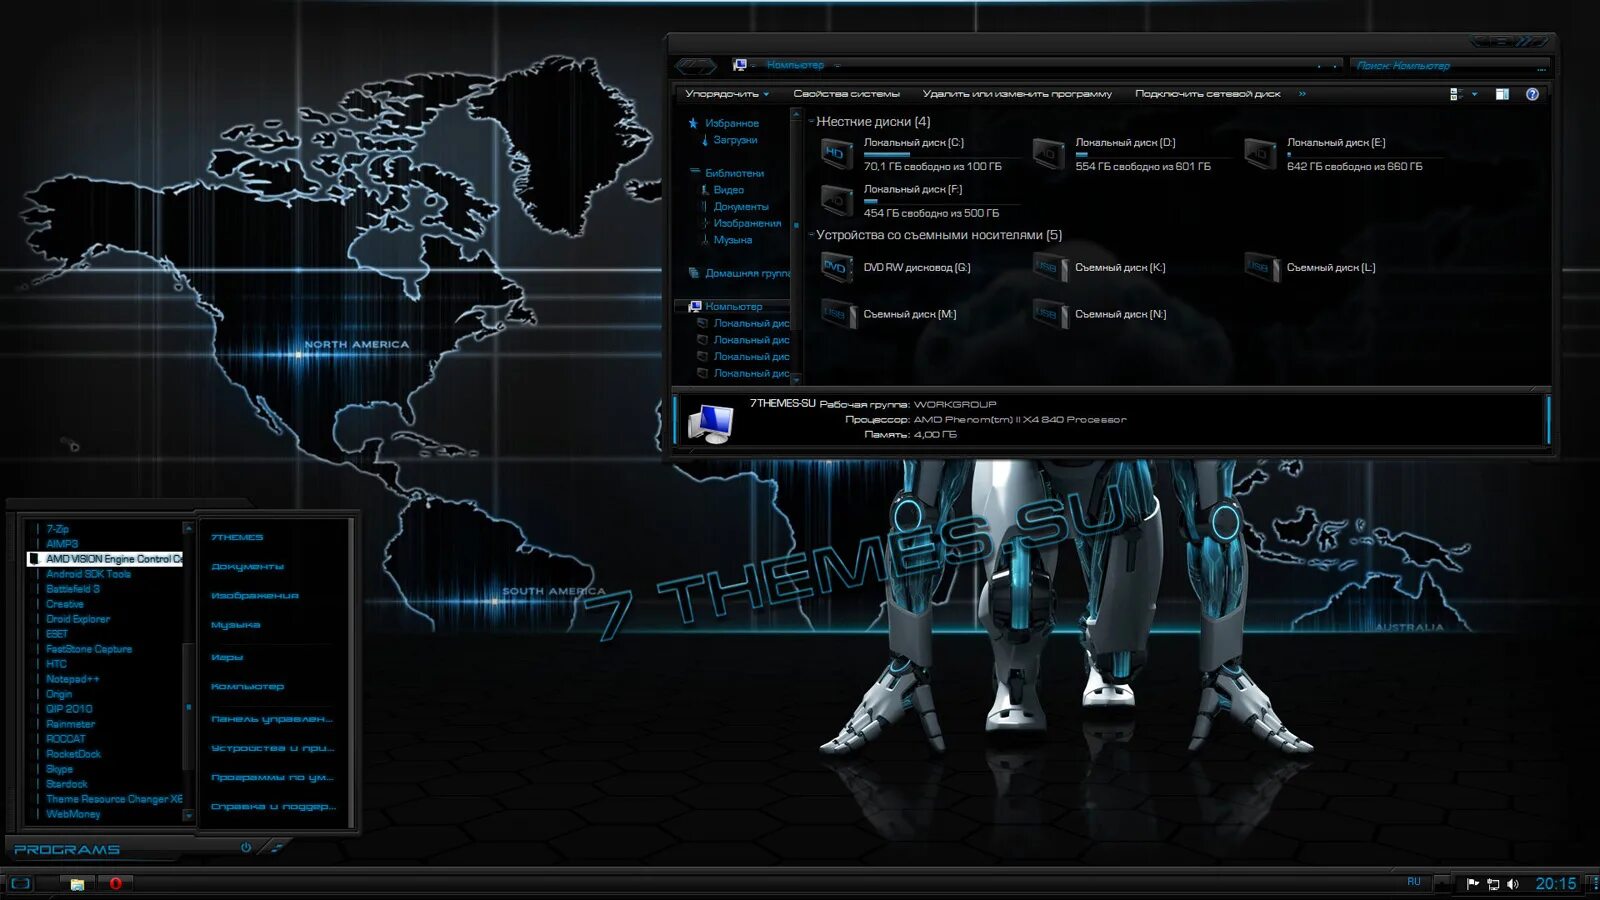Open dropdown arrow after Компьютер in address bar
Image resolution: width=1600 pixels, height=900 pixels.
click(838, 65)
